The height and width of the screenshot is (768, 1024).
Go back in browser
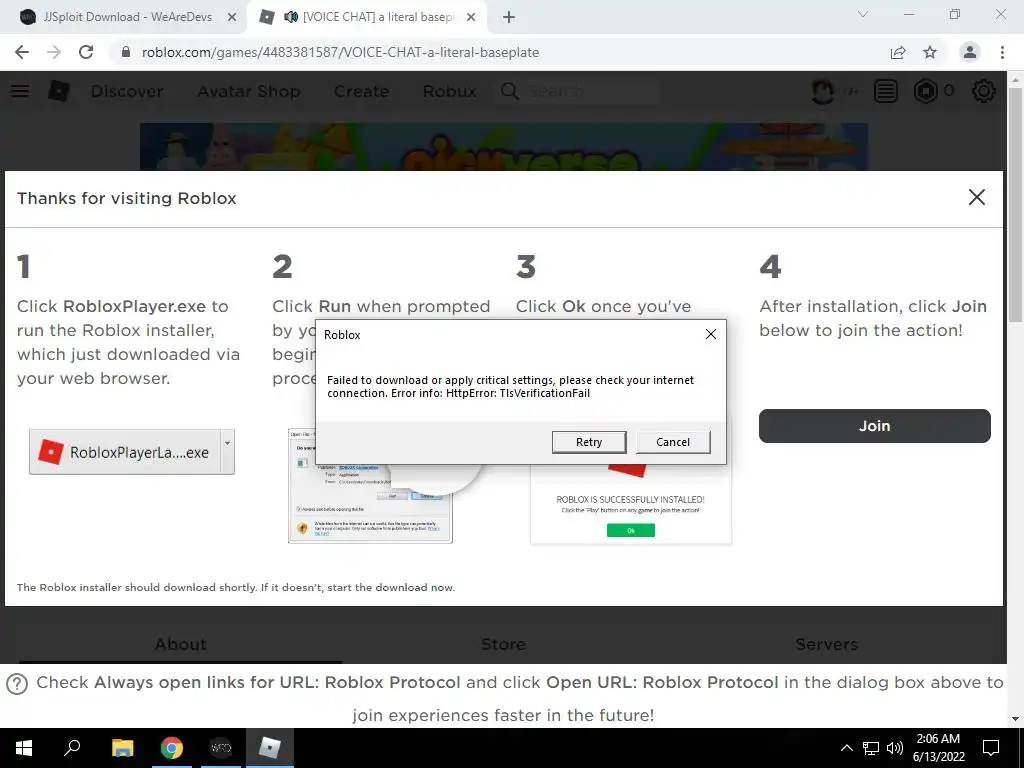[x=22, y=52]
